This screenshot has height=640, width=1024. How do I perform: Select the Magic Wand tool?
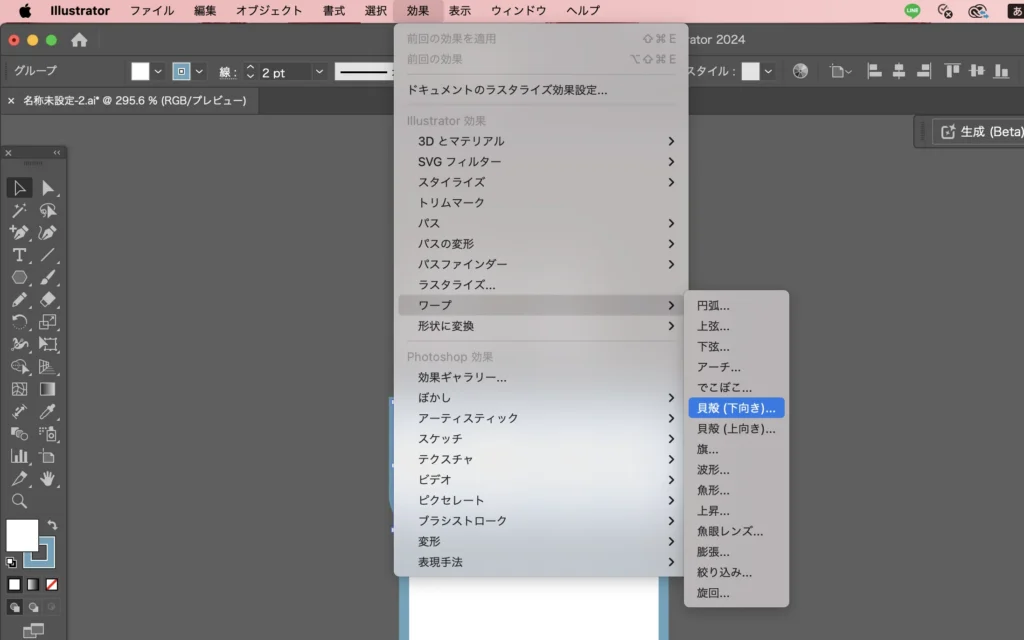point(19,210)
